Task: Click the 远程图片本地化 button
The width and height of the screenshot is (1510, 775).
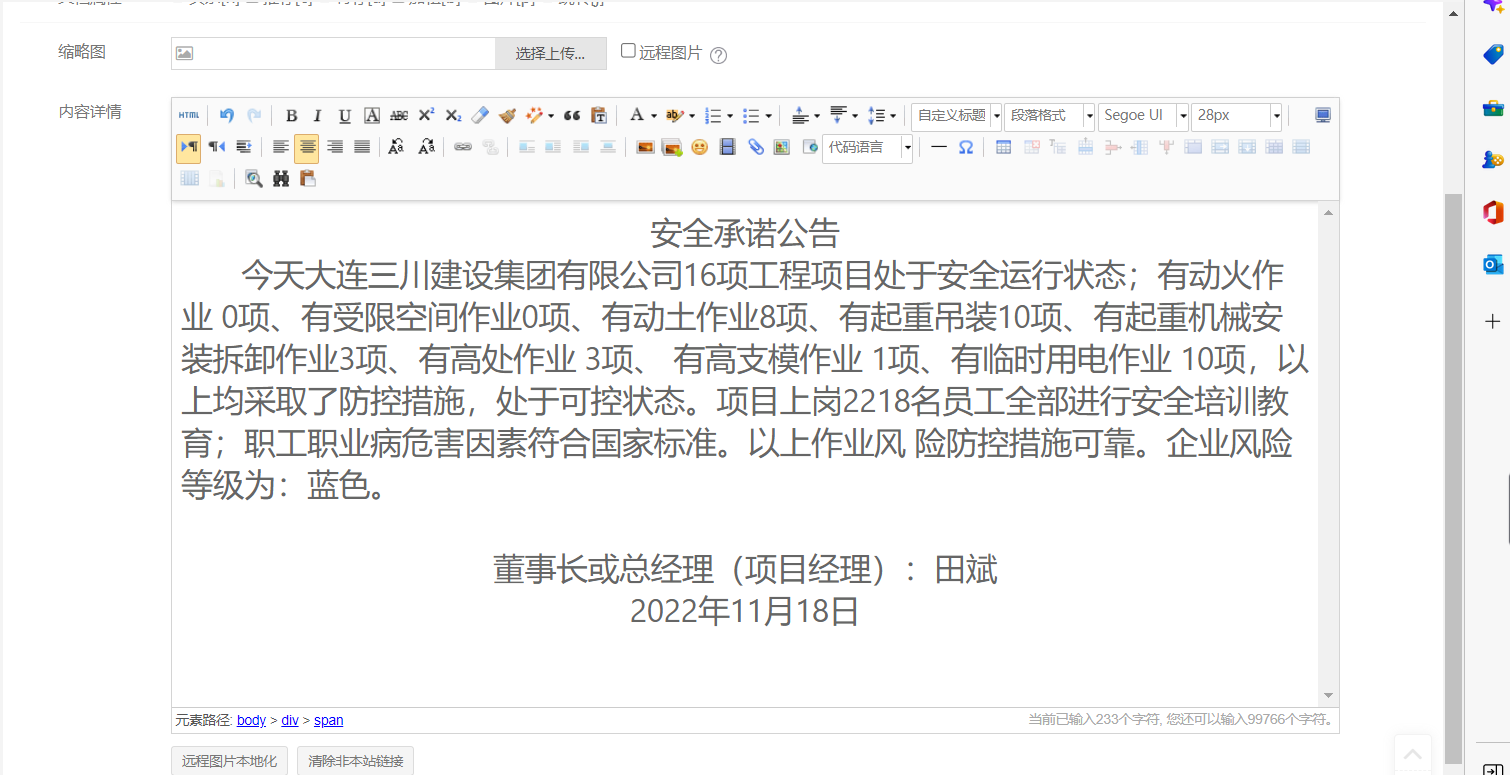Action: [x=230, y=761]
